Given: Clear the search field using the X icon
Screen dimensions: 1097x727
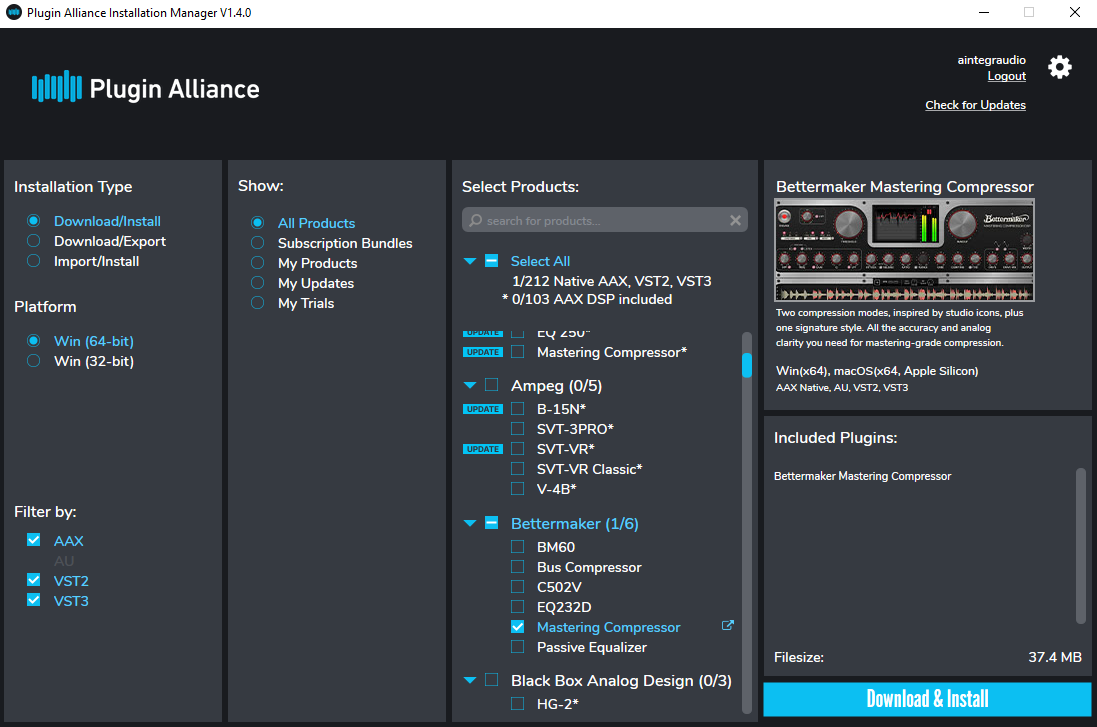Looking at the screenshot, I should coord(735,219).
